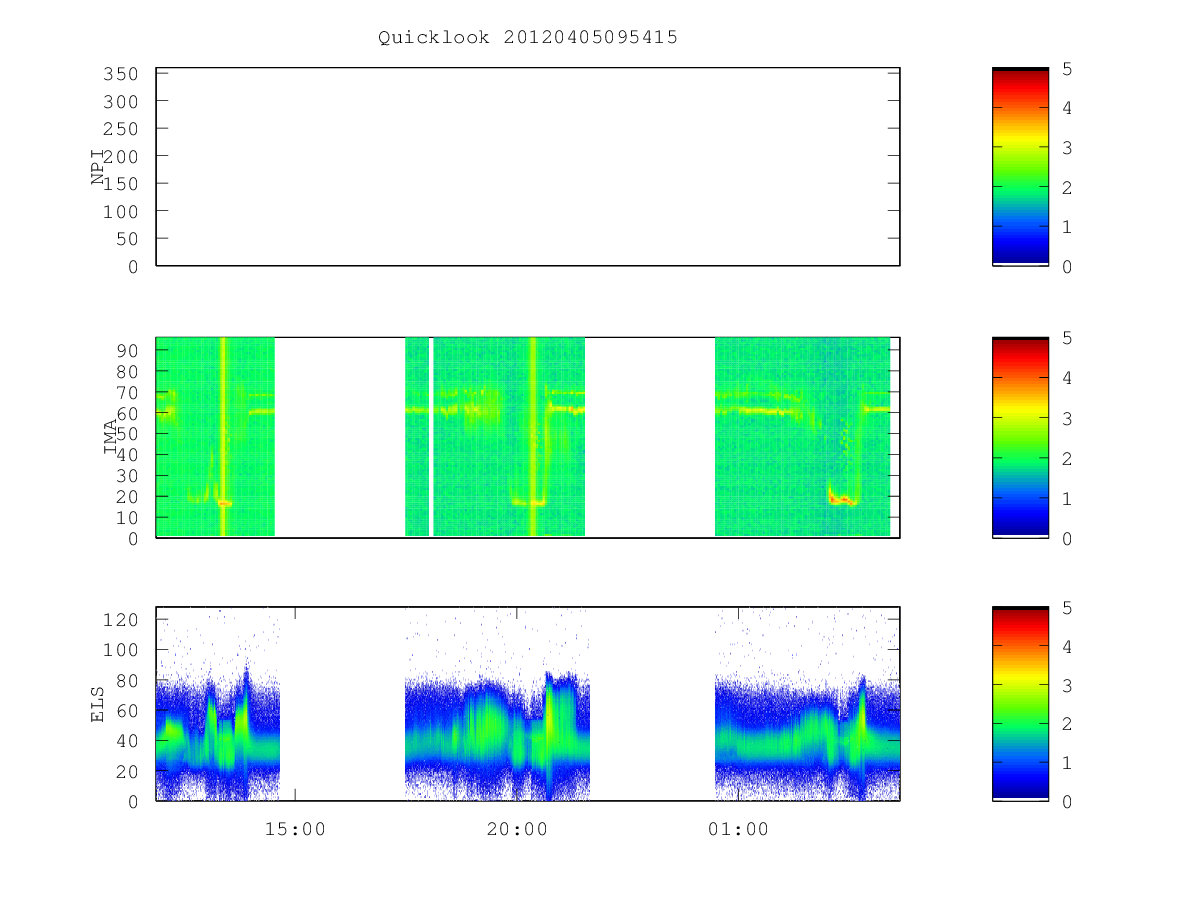Click inside the empty NPI plot panel
This screenshot has height=900, width=1200.
[528, 167]
